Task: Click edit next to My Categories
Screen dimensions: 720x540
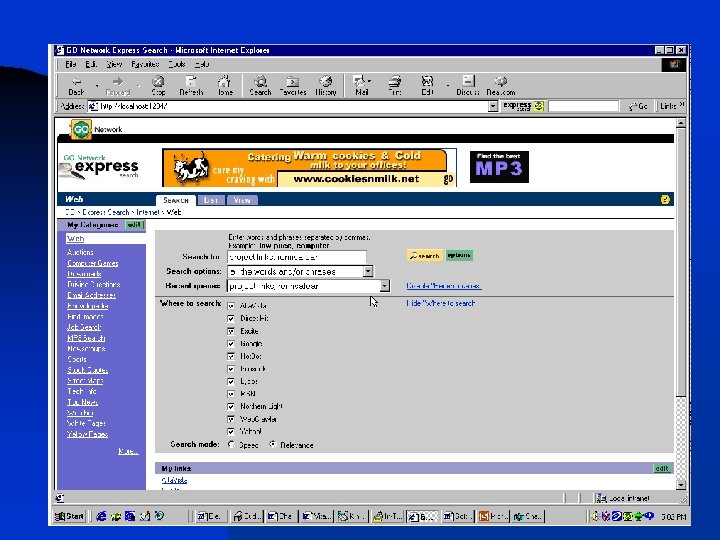Action: [x=135, y=225]
